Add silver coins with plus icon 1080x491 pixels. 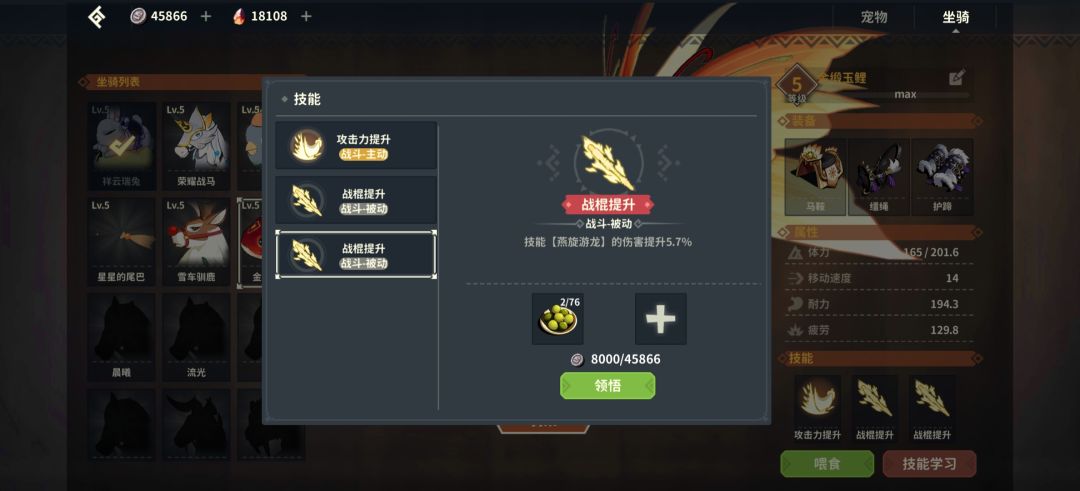point(205,16)
